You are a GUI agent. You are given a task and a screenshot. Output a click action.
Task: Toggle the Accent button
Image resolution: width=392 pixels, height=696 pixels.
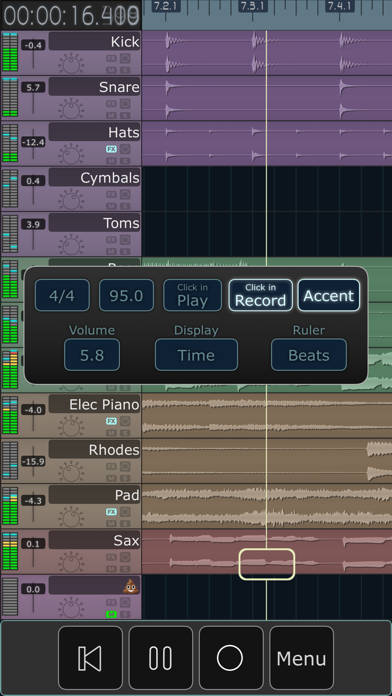pyautogui.click(x=329, y=295)
